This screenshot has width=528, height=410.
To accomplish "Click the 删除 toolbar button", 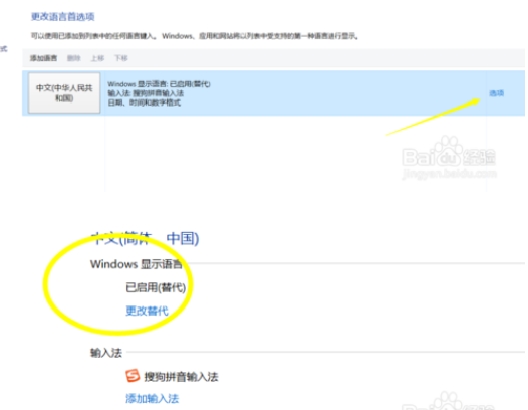I will (x=73, y=58).
